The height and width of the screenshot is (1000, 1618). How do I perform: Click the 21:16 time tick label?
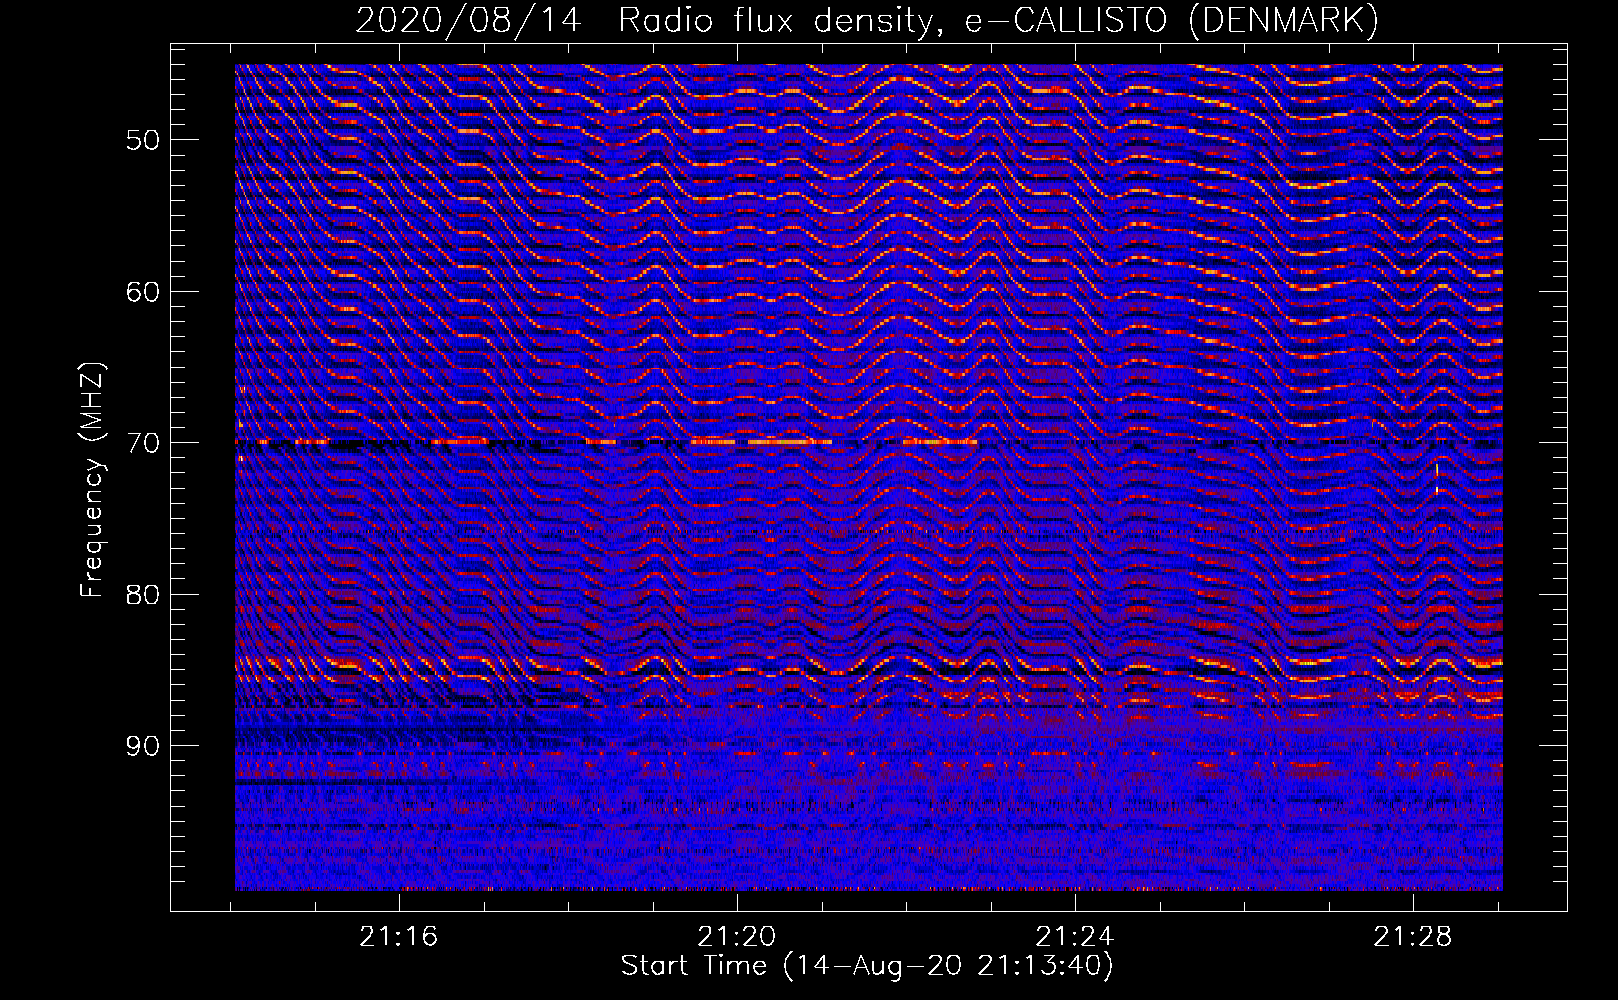tap(399, 937)
